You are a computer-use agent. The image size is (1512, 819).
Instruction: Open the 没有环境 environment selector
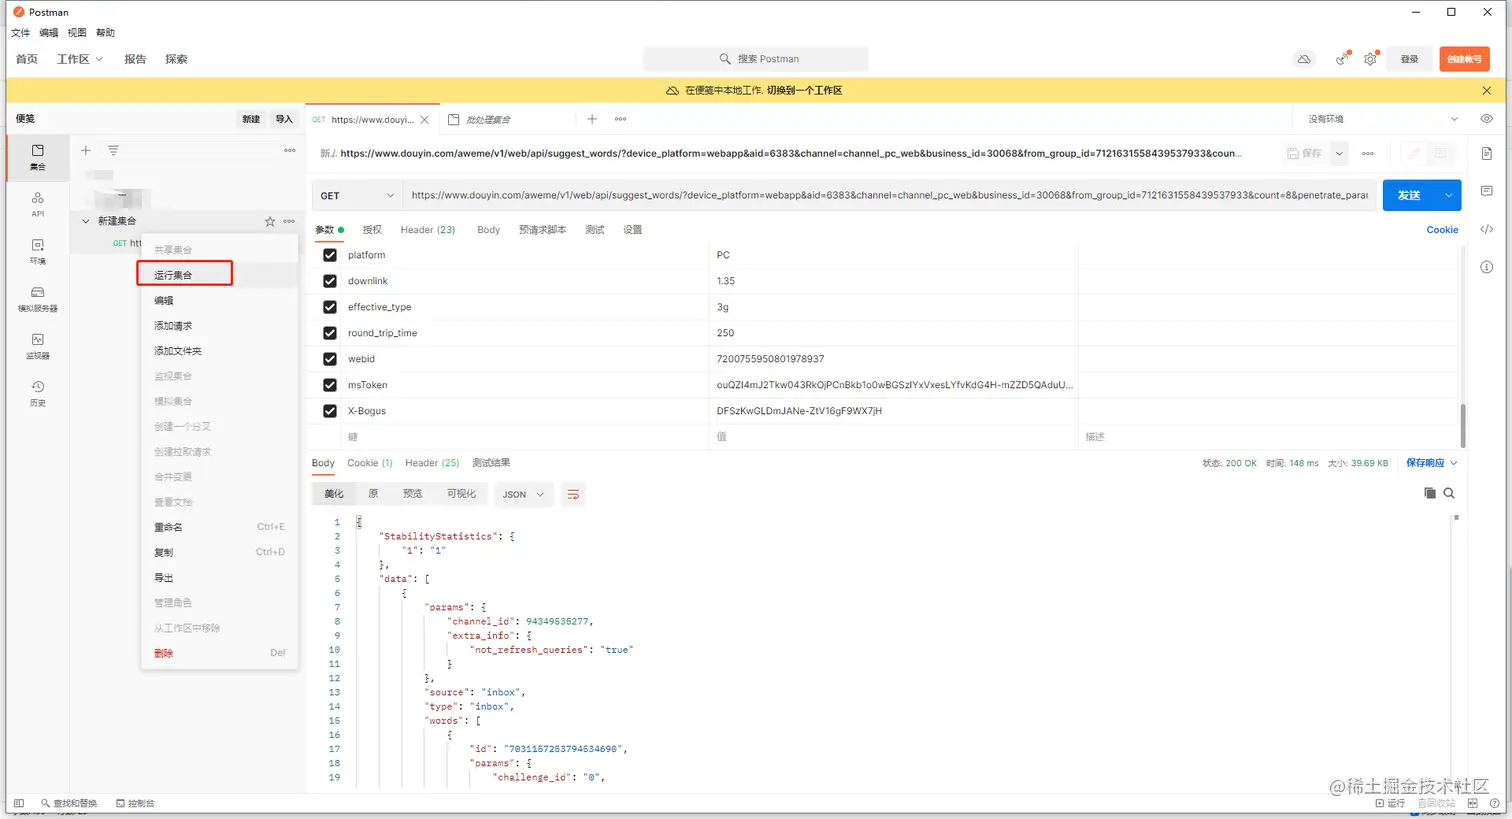(1383, 119)
